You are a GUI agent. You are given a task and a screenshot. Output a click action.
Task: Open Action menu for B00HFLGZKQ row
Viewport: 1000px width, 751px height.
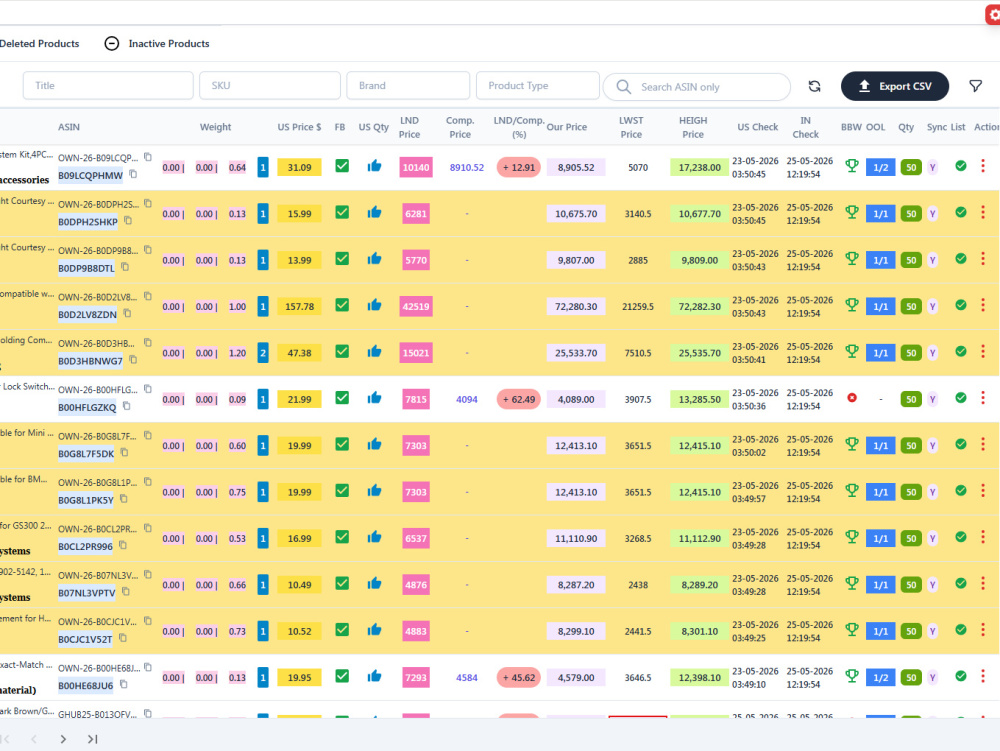coord(983,398)
